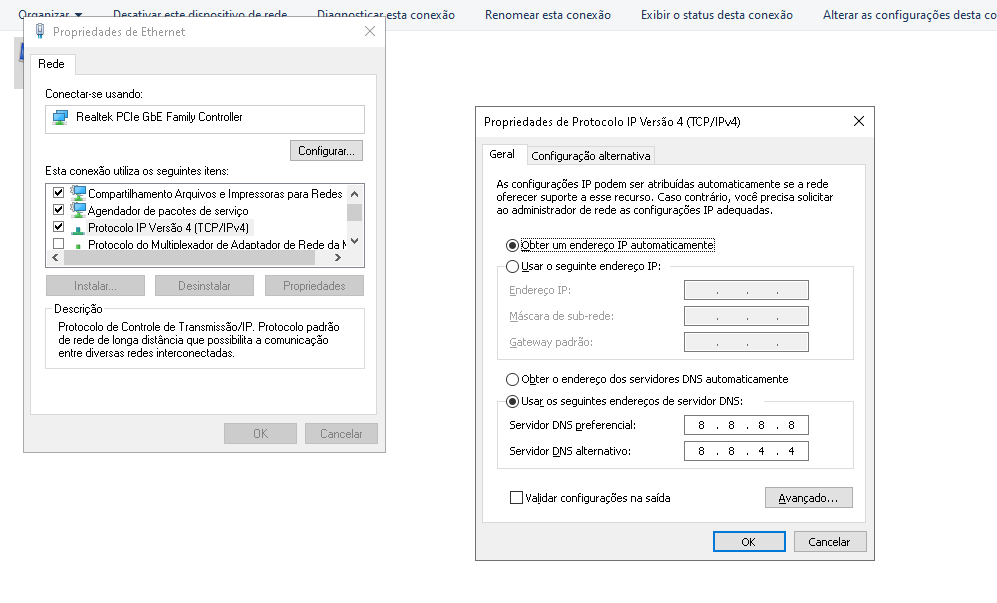Toggle the Protocolo IP Versão 4 checkbox
This screenshot has height=603, width=997.
coord(58,226)
